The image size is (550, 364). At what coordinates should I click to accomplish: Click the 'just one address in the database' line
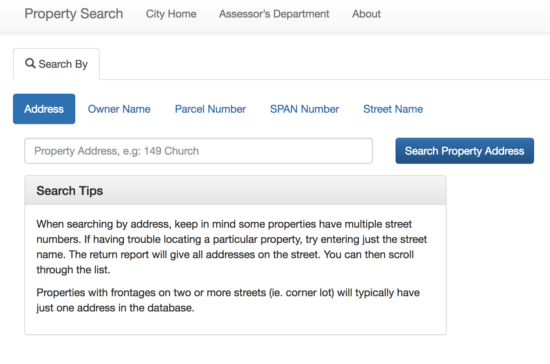point(115,308)
